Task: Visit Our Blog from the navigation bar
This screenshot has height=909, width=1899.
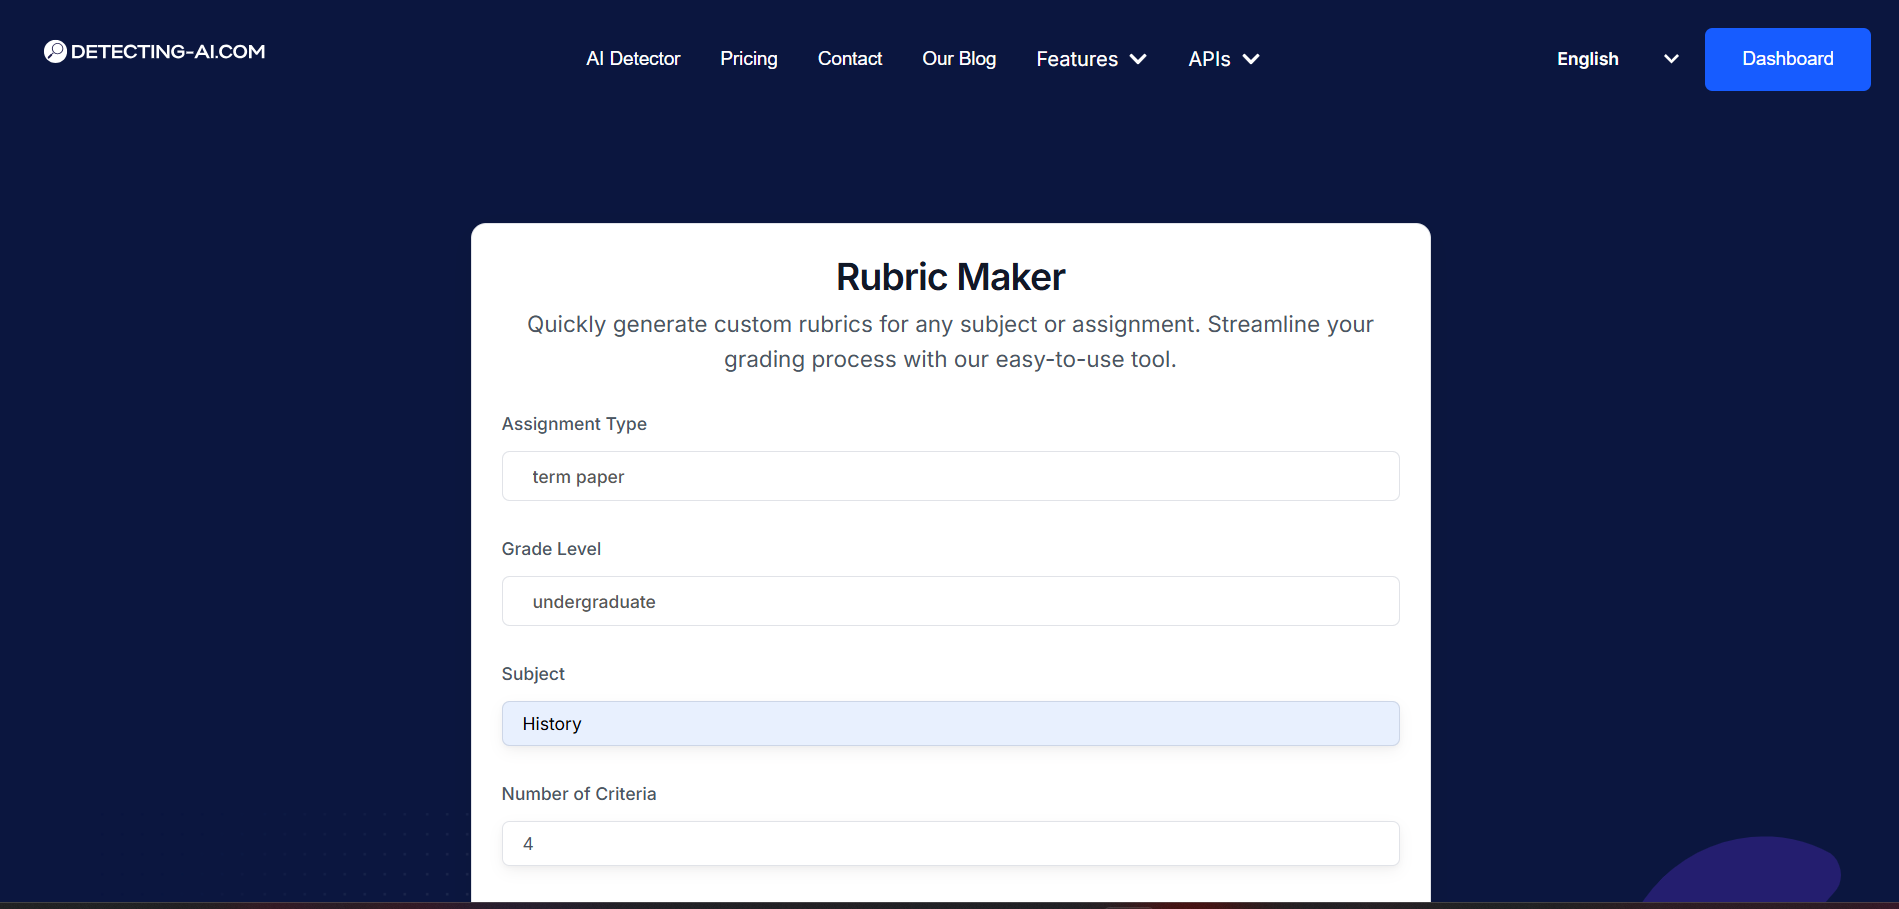Action: click(958, 59)
